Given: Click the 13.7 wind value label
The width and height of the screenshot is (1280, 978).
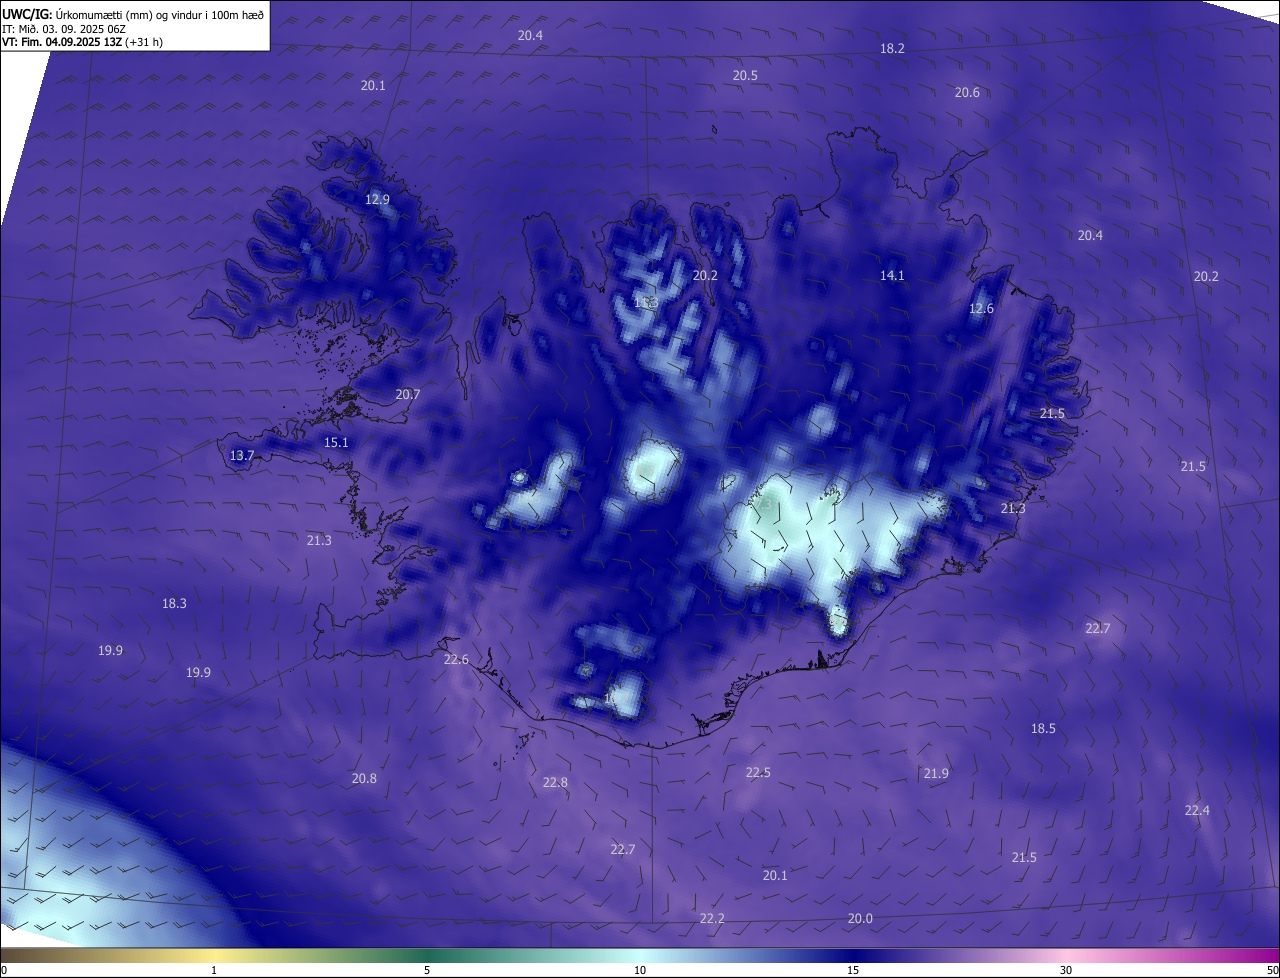Looking at the screenshot, I should pyautogui.click(x=242, y=455).
